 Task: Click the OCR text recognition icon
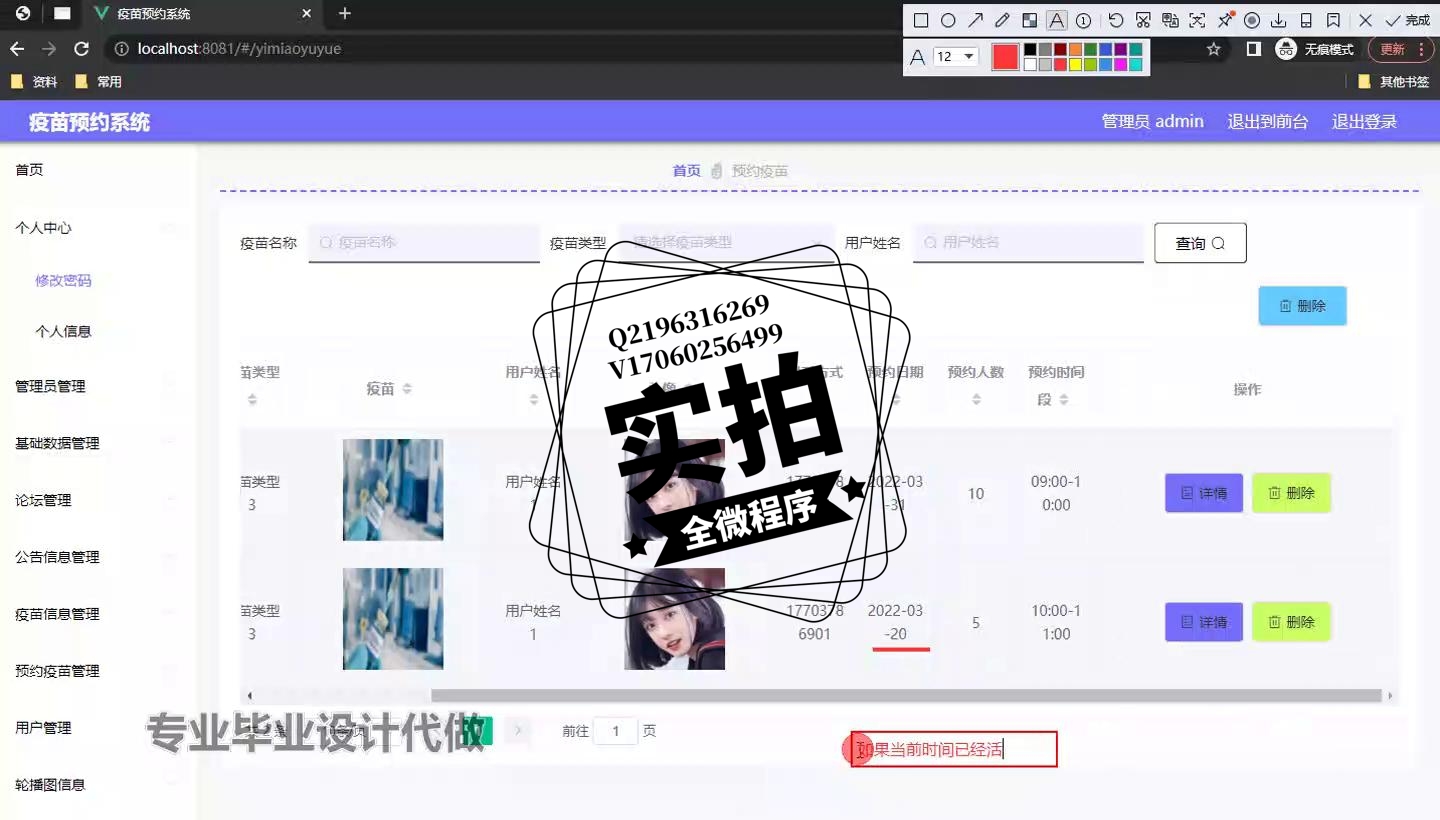coord(1197,21)
